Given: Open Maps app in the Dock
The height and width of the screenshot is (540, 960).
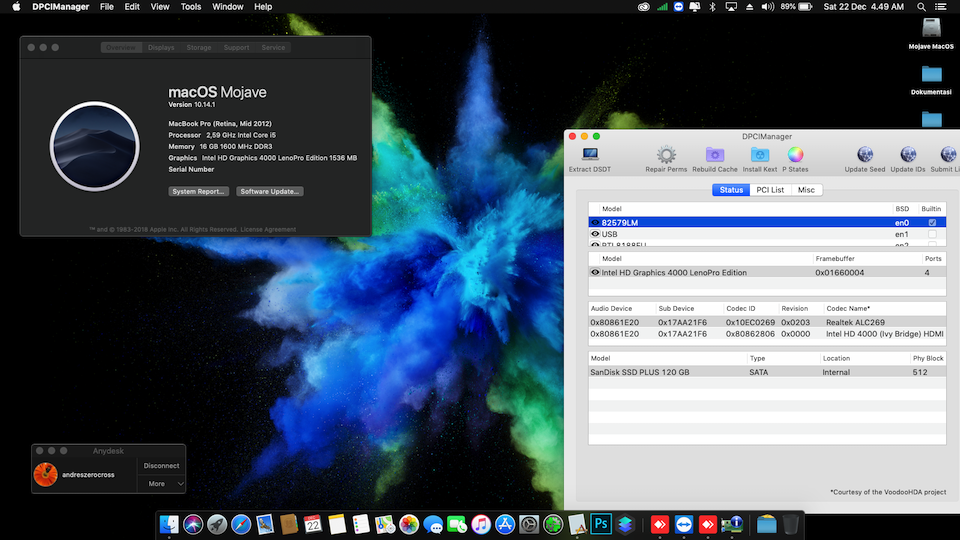Looking at the screenshot, I should (384, 525).
